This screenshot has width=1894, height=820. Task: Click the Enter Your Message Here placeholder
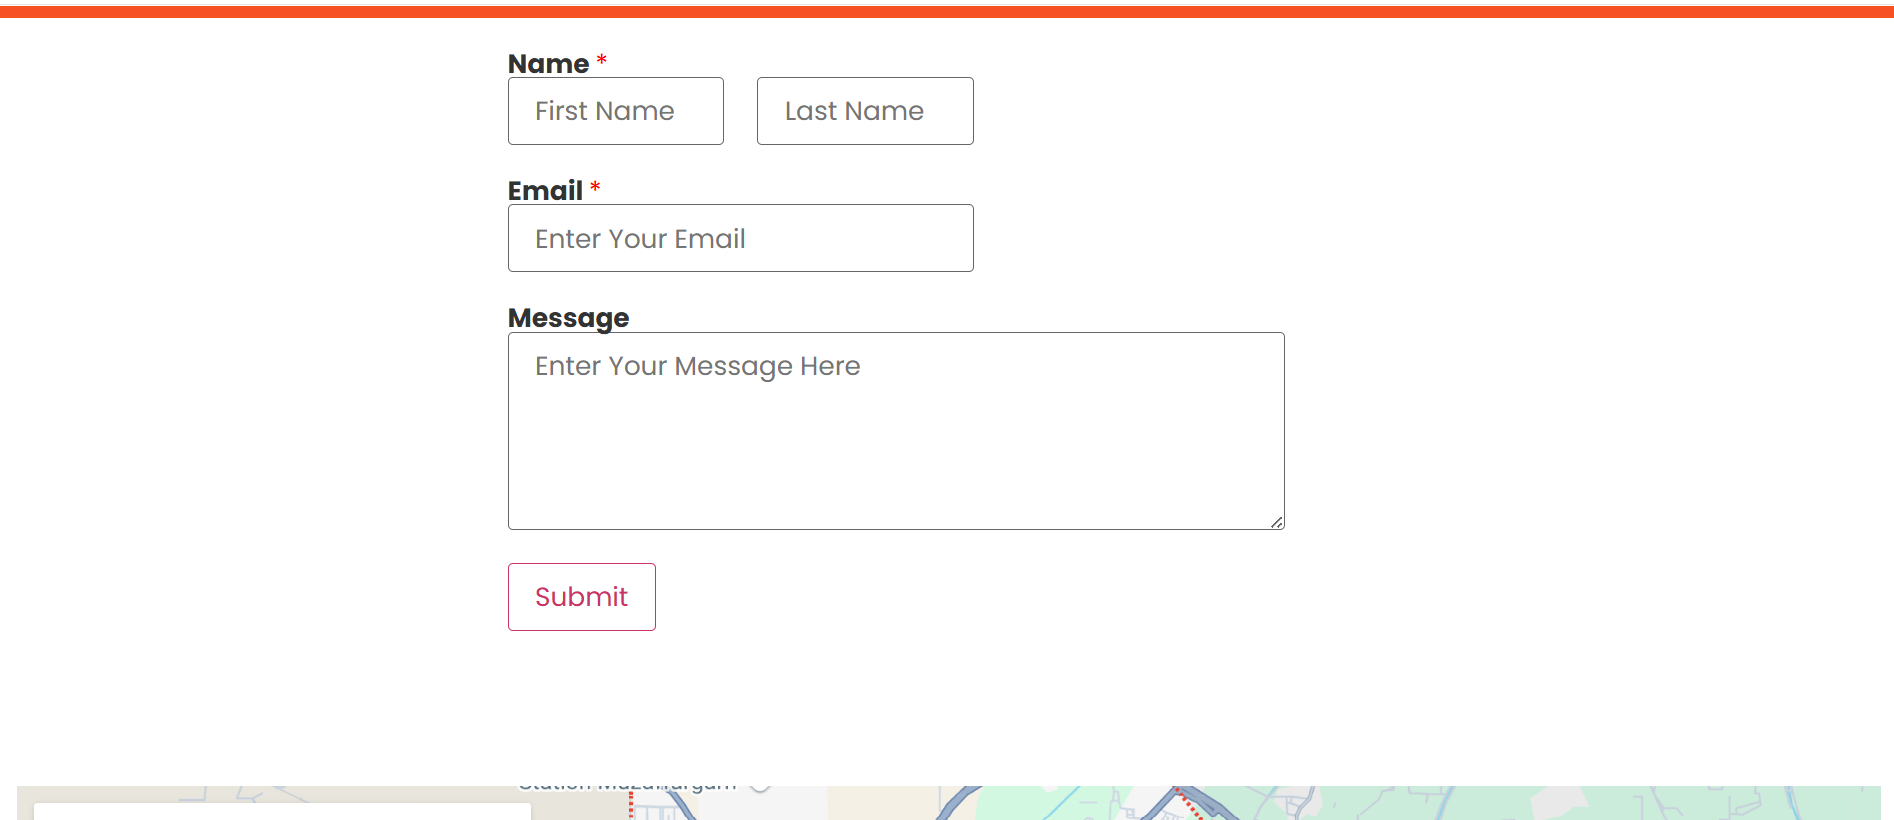coord(698,367)
